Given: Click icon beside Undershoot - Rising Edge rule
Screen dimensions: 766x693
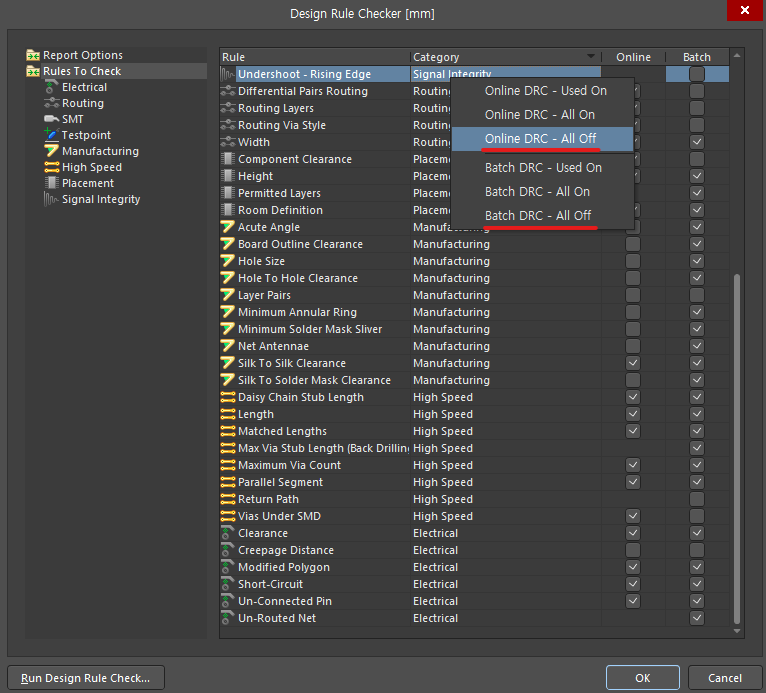Looking at the screenshot, I should point(228,74).
